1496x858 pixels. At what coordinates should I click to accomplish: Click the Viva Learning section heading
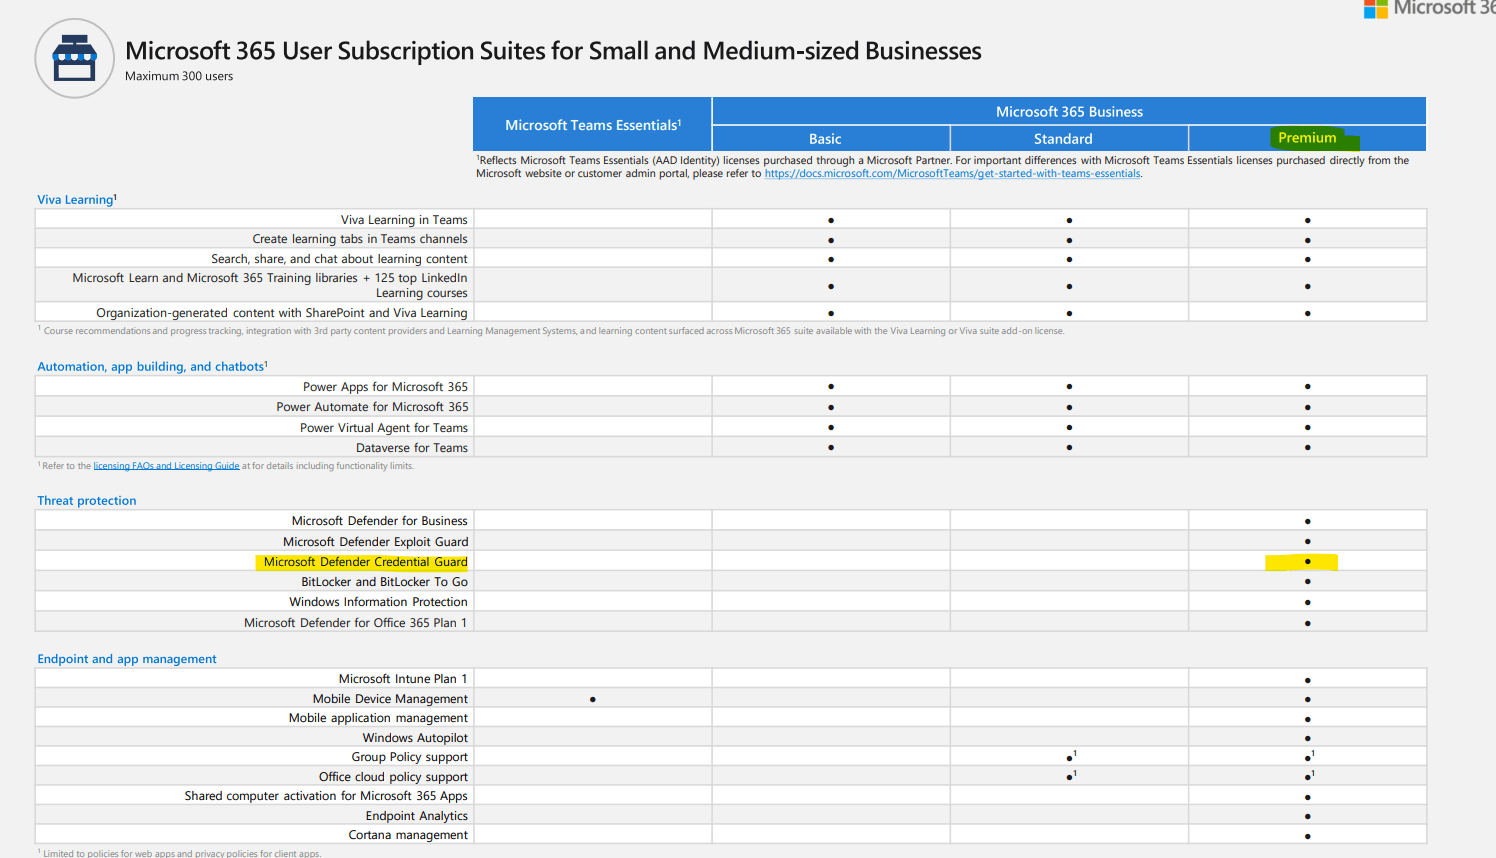(x=77, y=200)
